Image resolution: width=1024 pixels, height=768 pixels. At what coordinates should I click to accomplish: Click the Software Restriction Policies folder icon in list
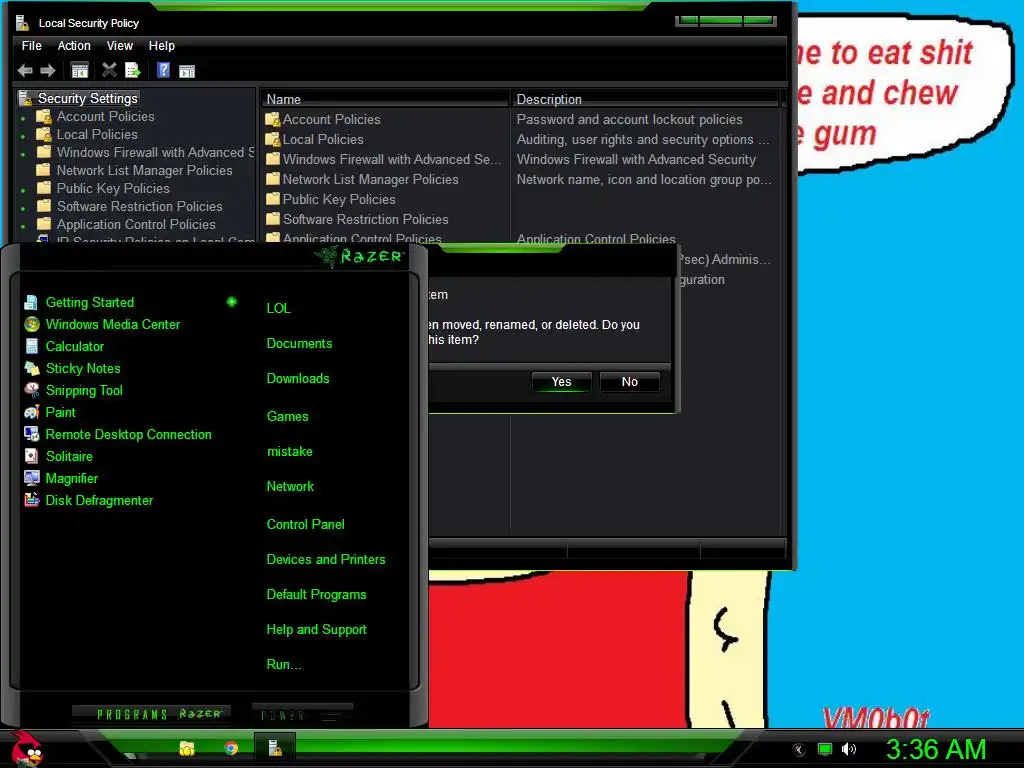click(x=272, y=219)
